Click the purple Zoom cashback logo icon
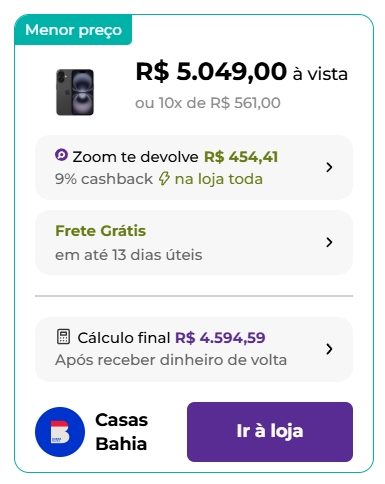Image resolution: width=385 pixels, height=484 pixels. pyautogui.click(x=61, y=155)
